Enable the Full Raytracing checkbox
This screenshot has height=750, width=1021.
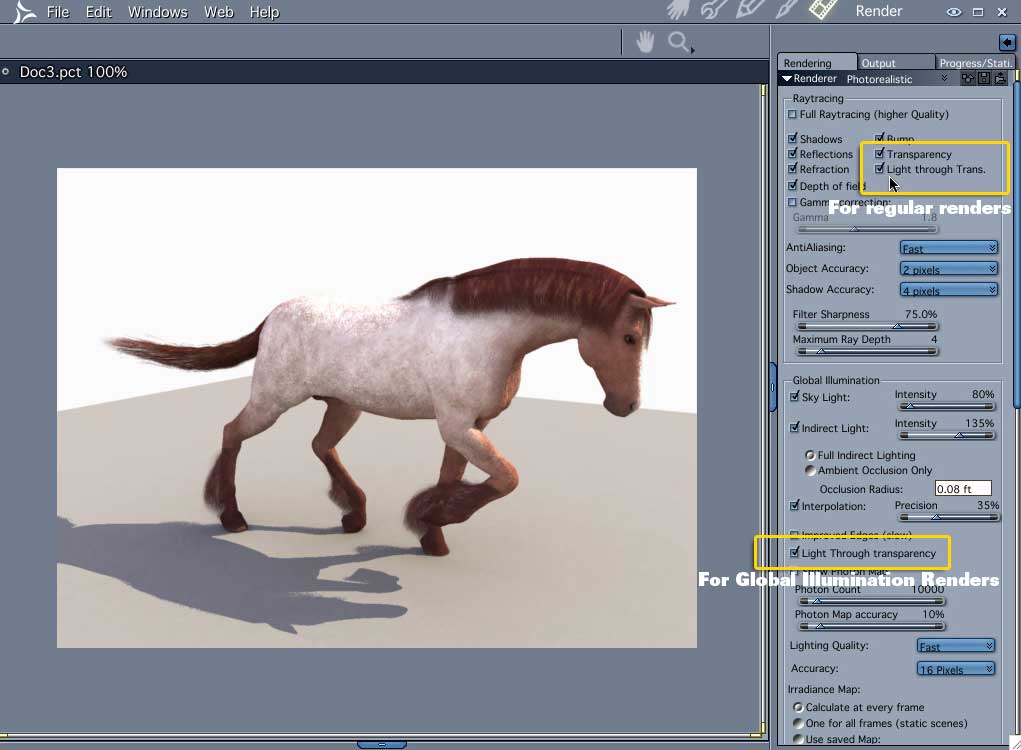point(792,115)
